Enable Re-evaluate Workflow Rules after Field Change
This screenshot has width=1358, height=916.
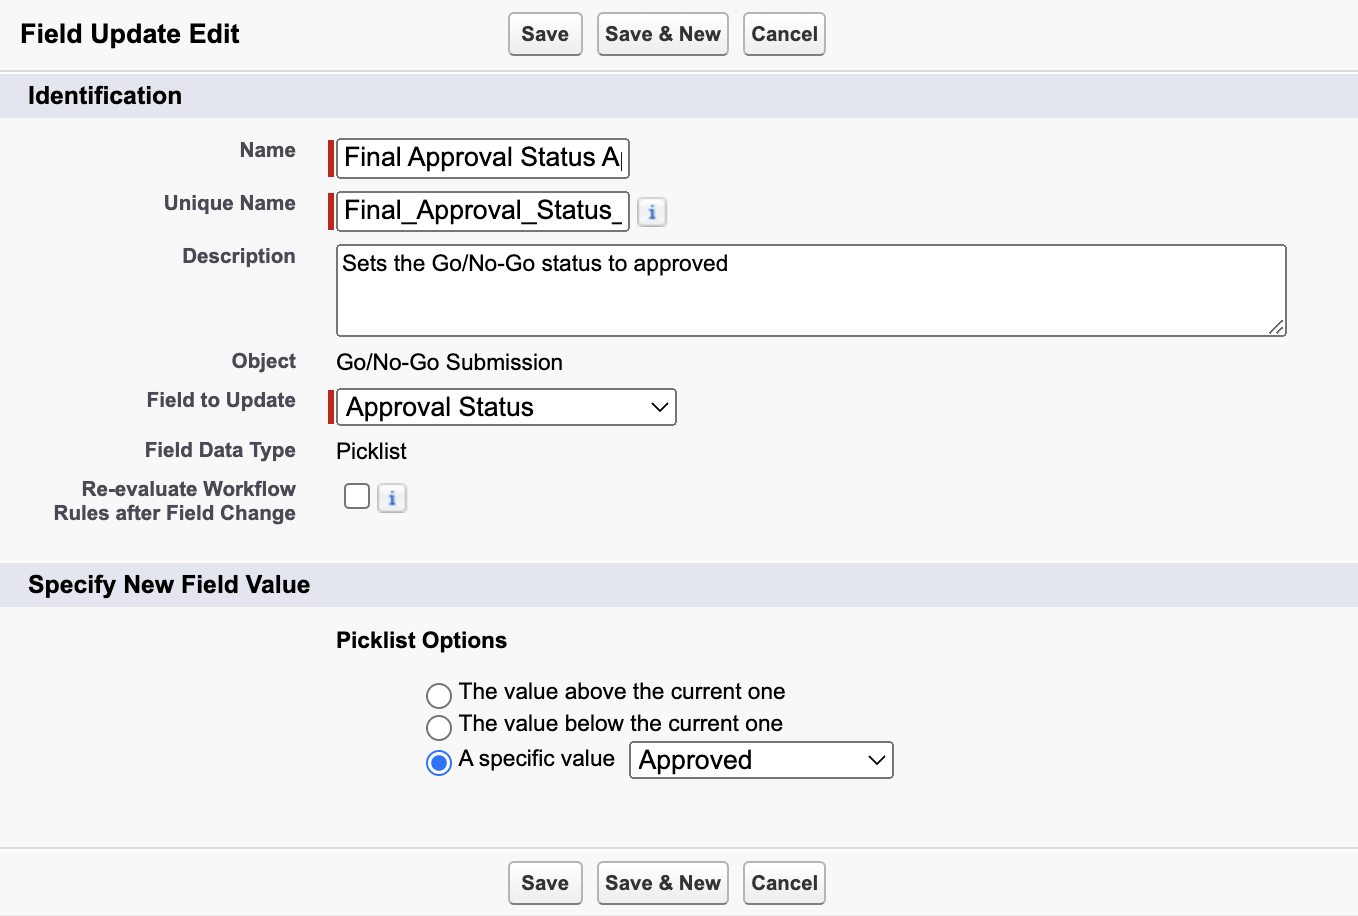pos(357,496)
